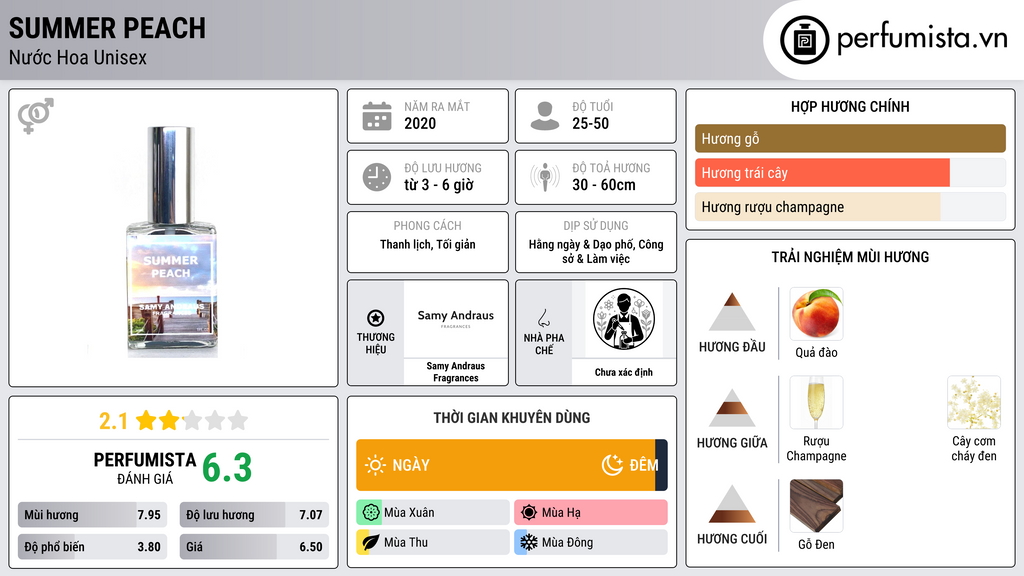The image size is (1024, 576).
Task: Click the orange Ngày day-time bar
Action: (505, 465)
